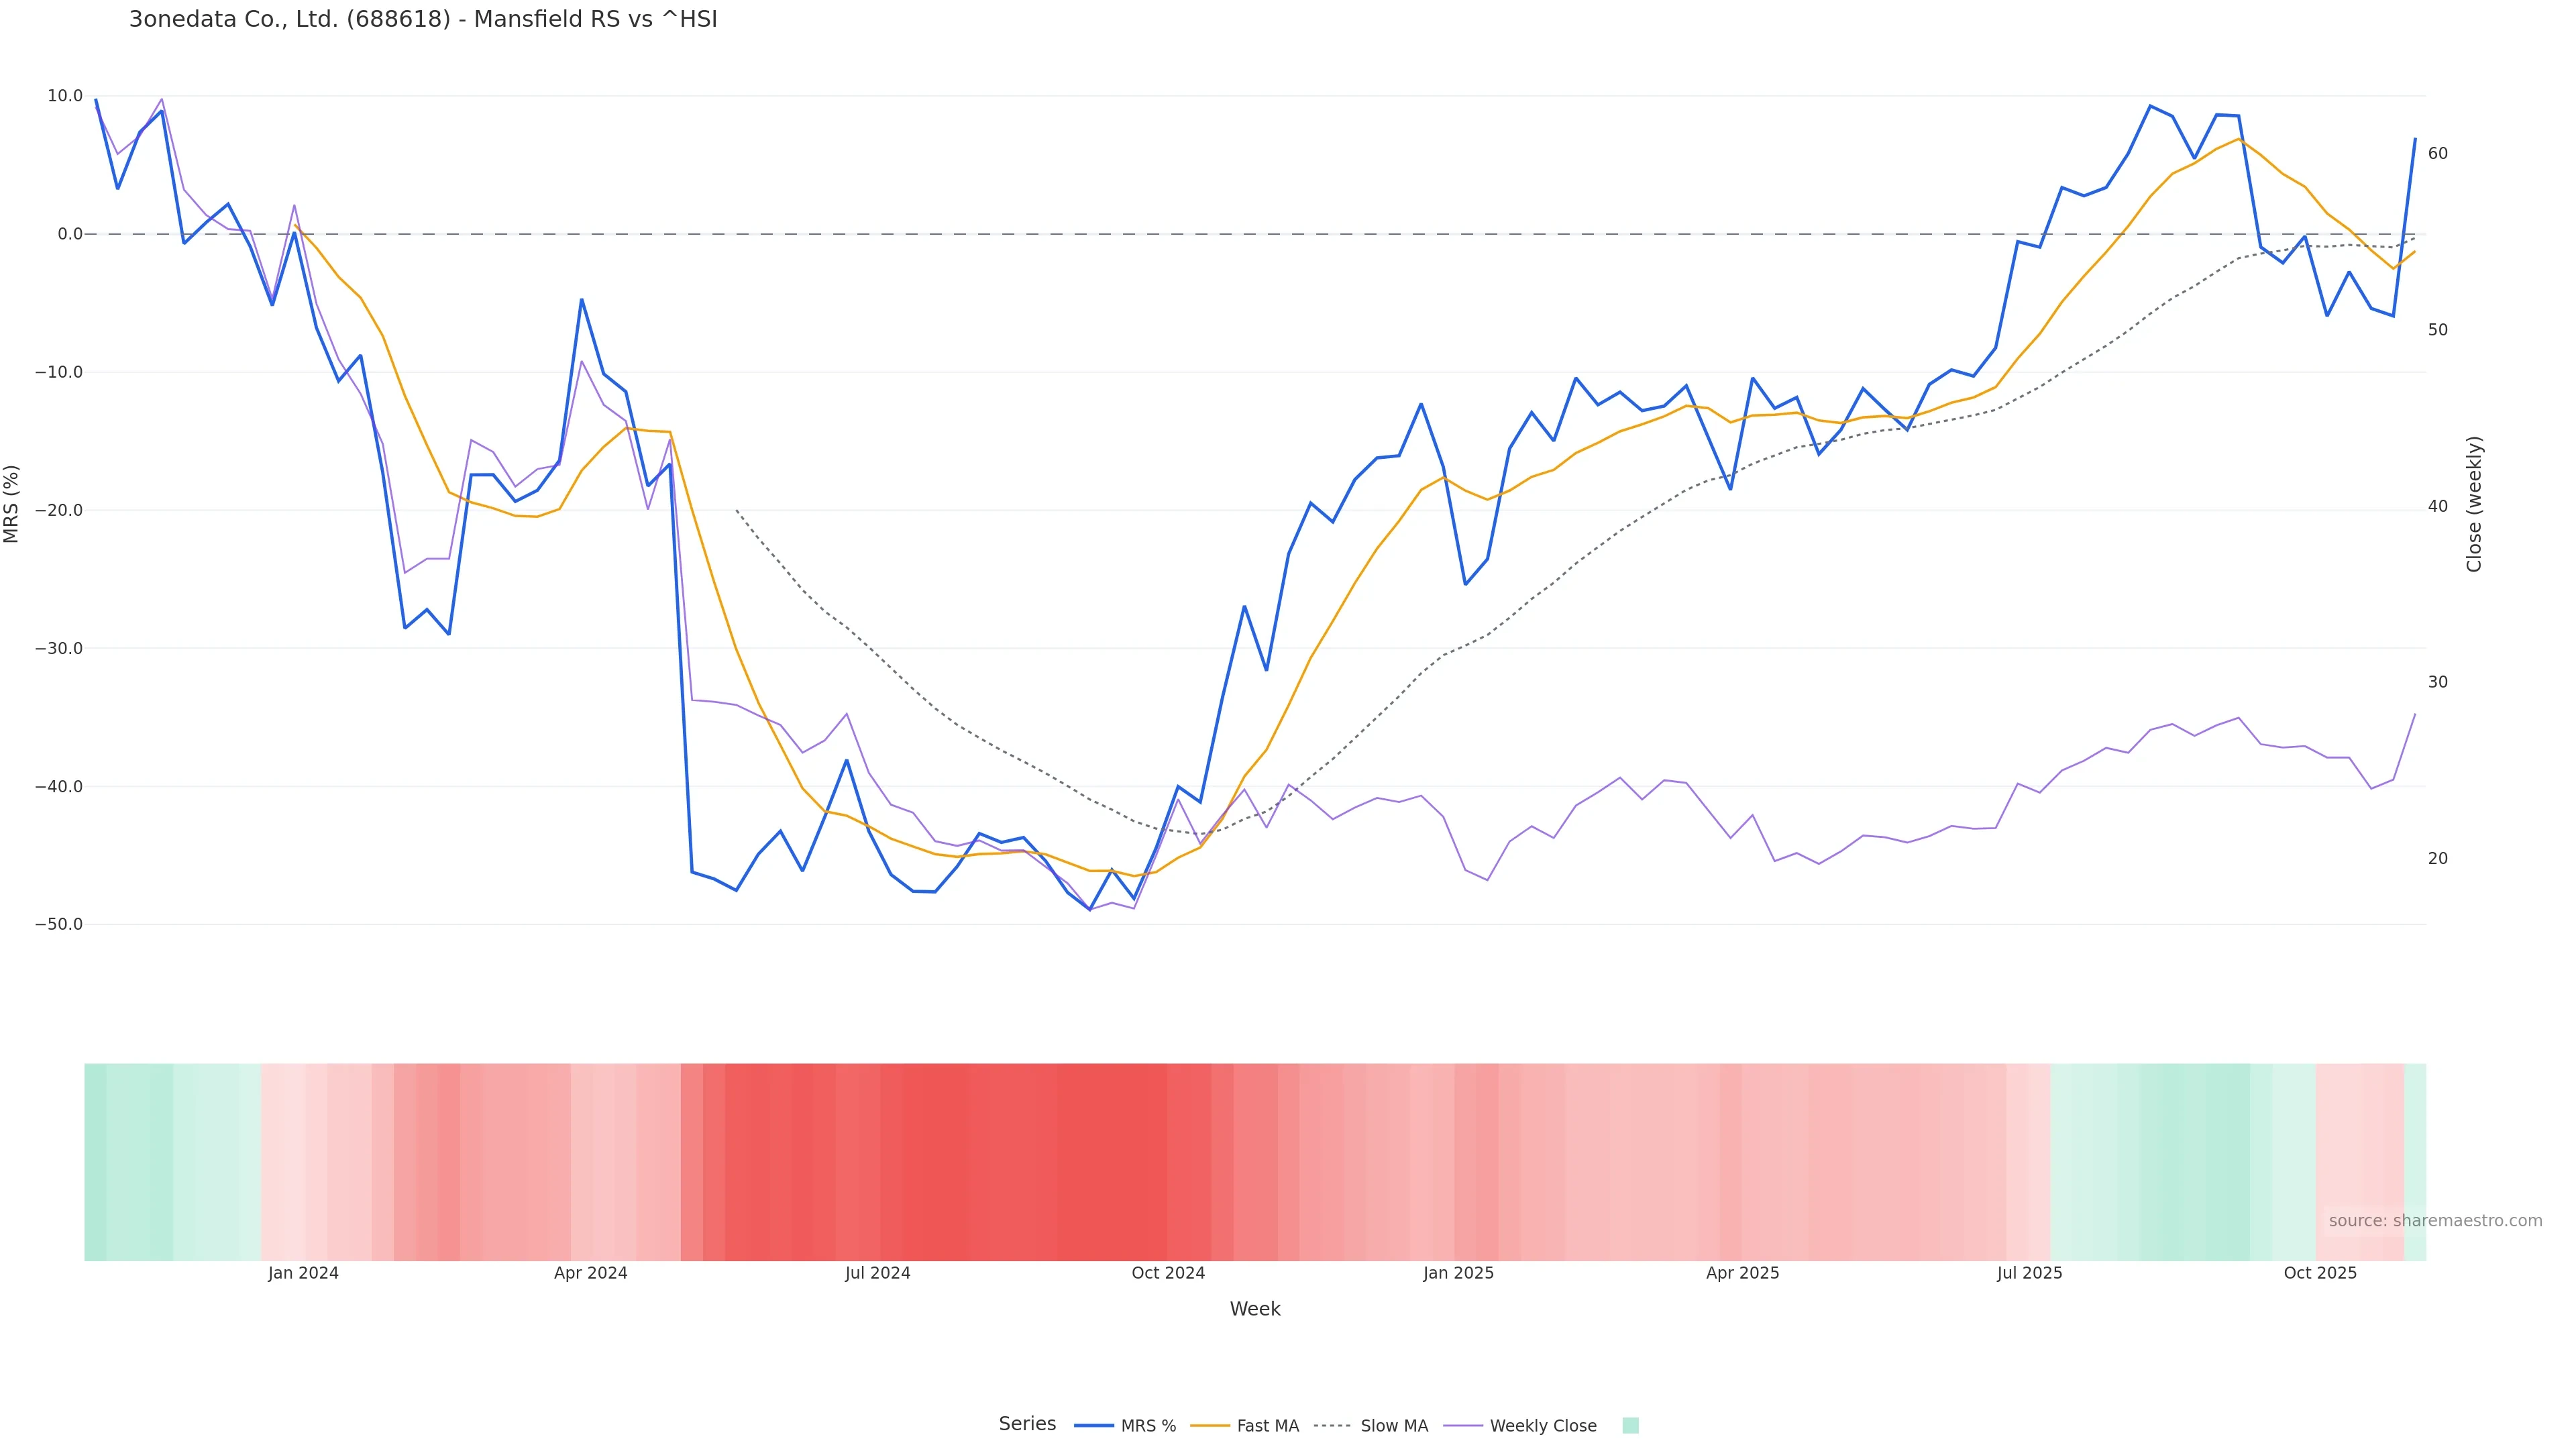Select the "MRS (%)" left axis title
2576x1449 pixels.
click(12, 504)
